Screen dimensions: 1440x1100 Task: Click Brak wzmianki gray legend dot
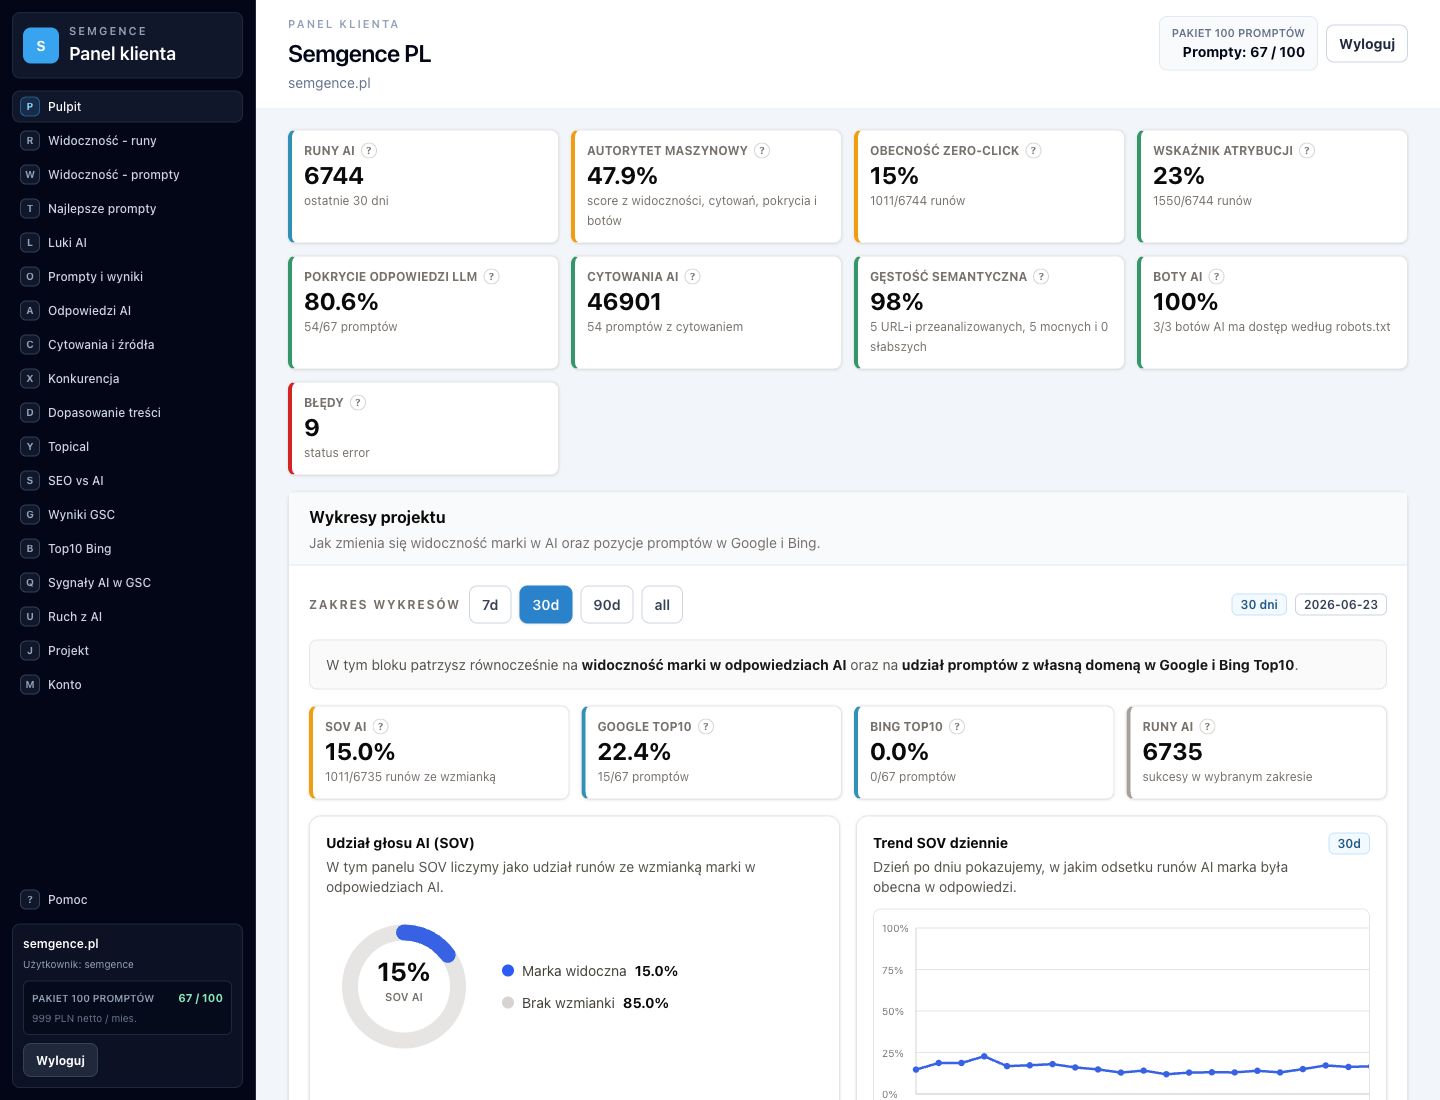[508, 1003]
